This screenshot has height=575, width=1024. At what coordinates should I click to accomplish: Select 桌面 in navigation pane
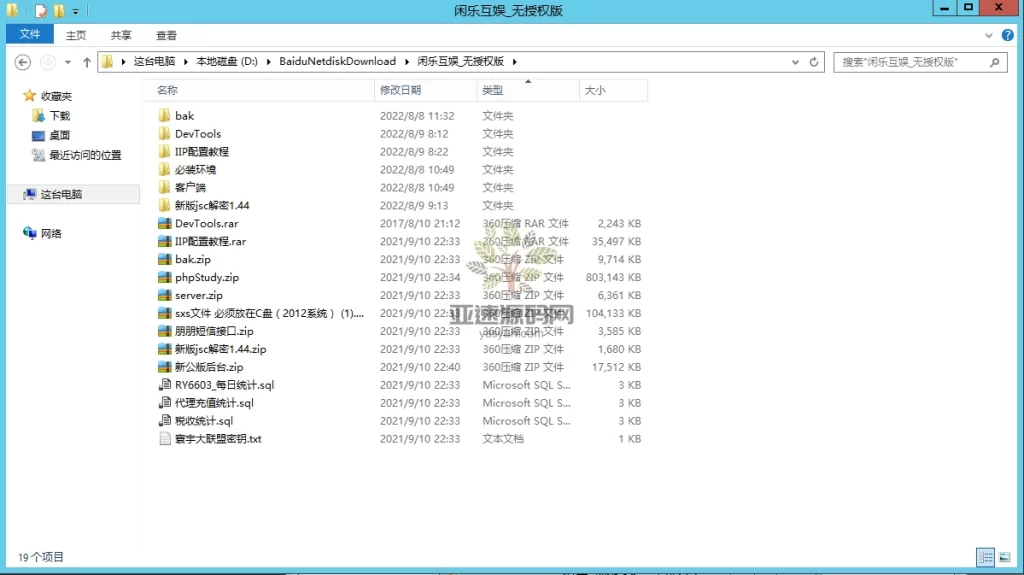(x=59, y=135)
